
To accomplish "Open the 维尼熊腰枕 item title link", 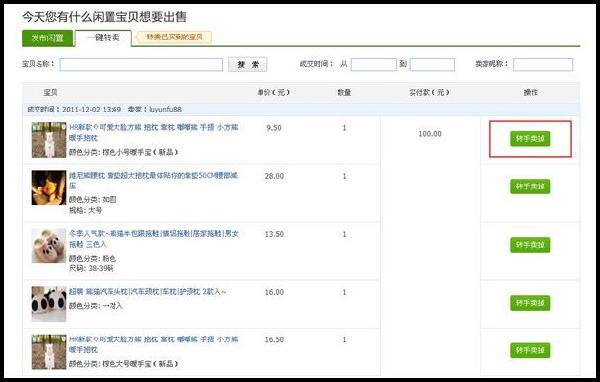I will coord(153,181).
